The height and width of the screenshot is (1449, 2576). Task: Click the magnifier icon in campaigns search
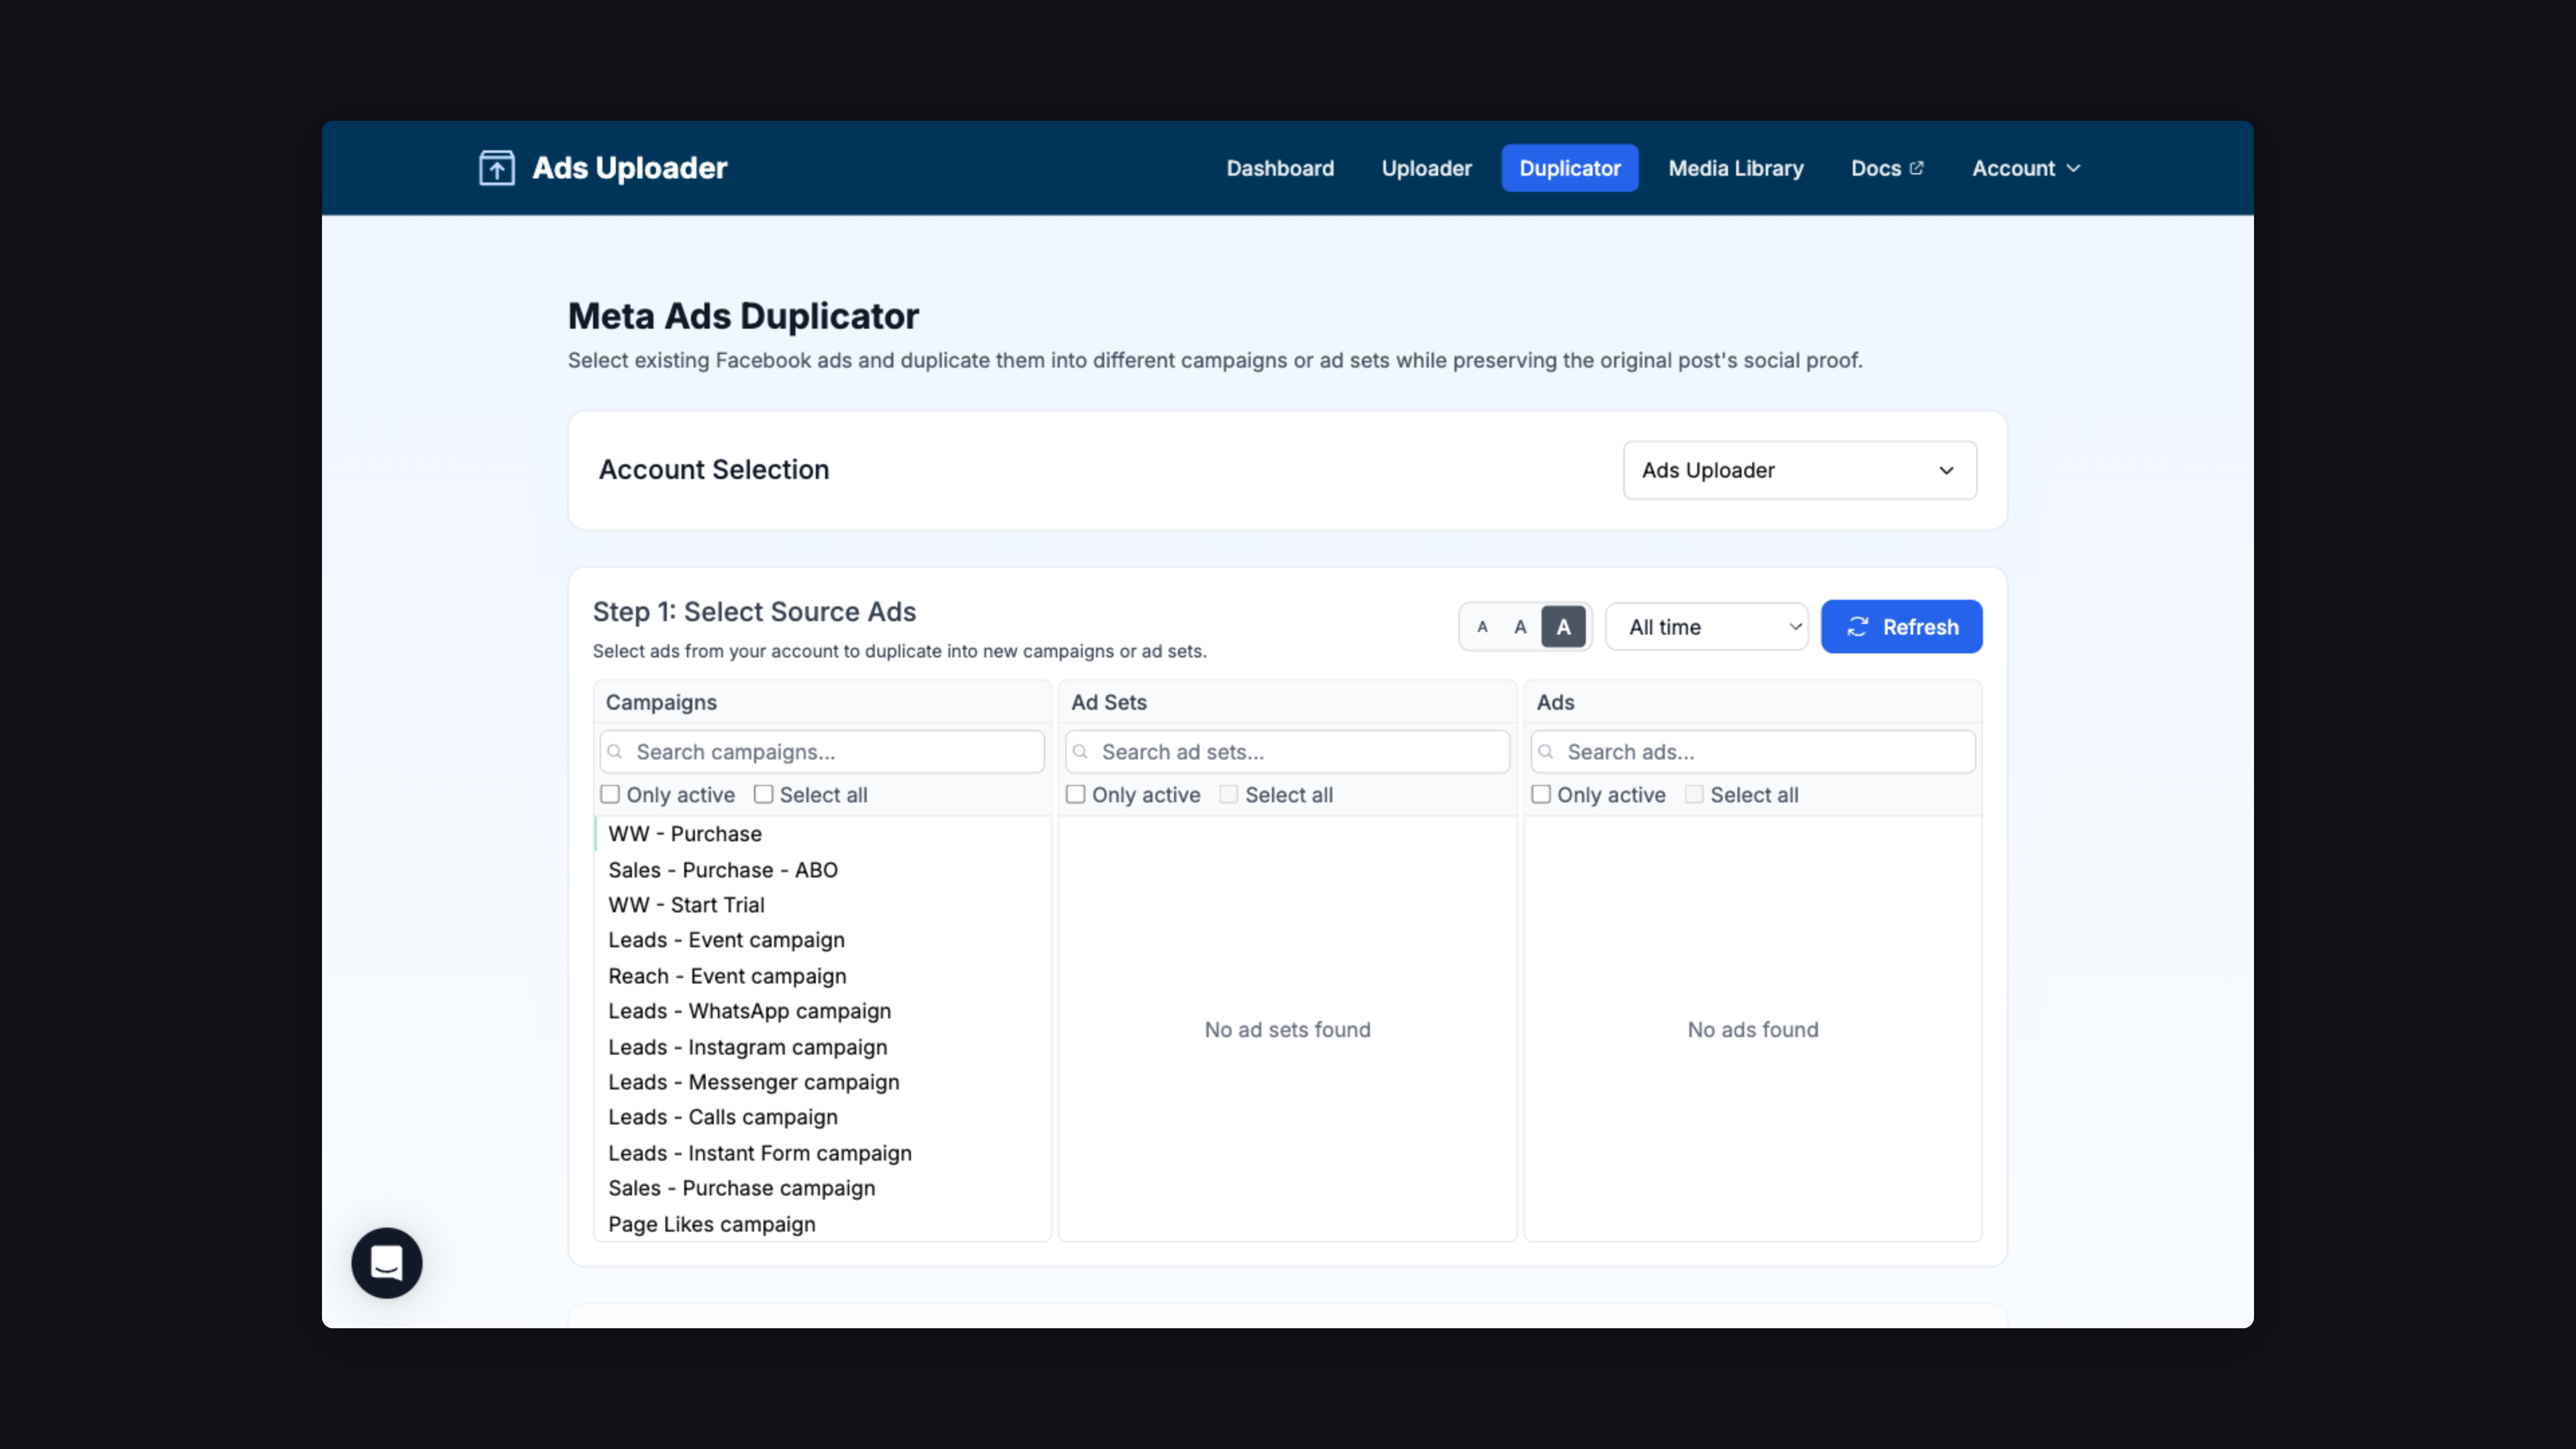point(615,752)
